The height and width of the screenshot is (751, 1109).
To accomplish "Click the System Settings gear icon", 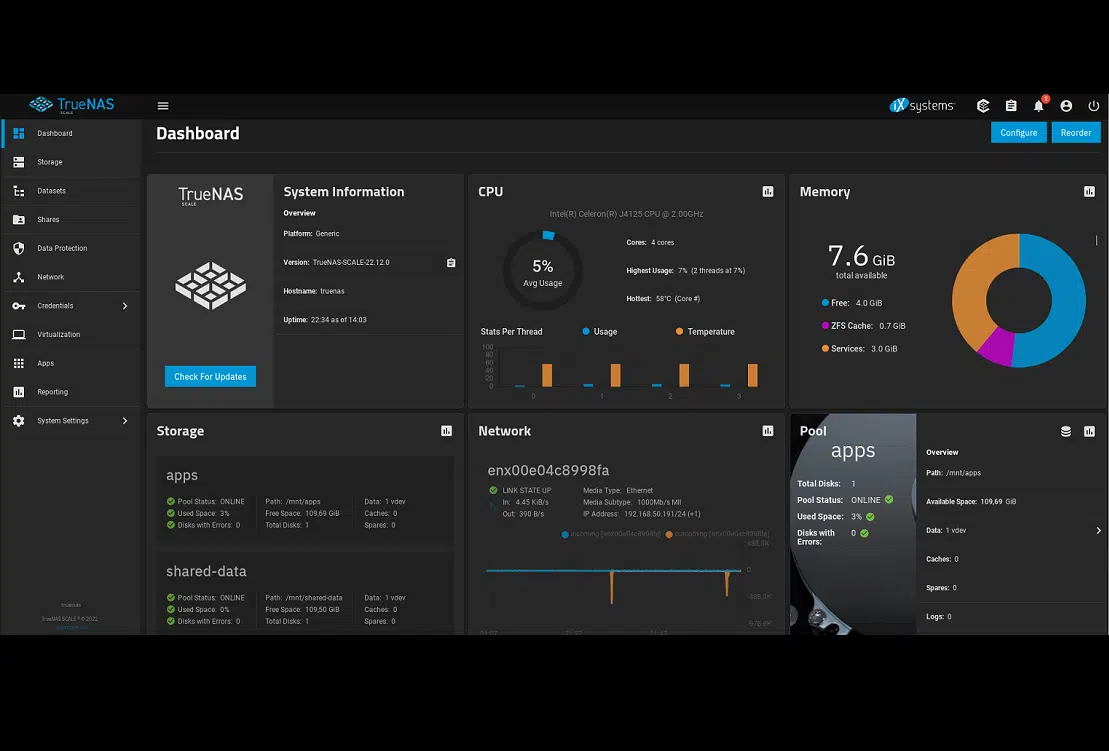I will 19,421.
